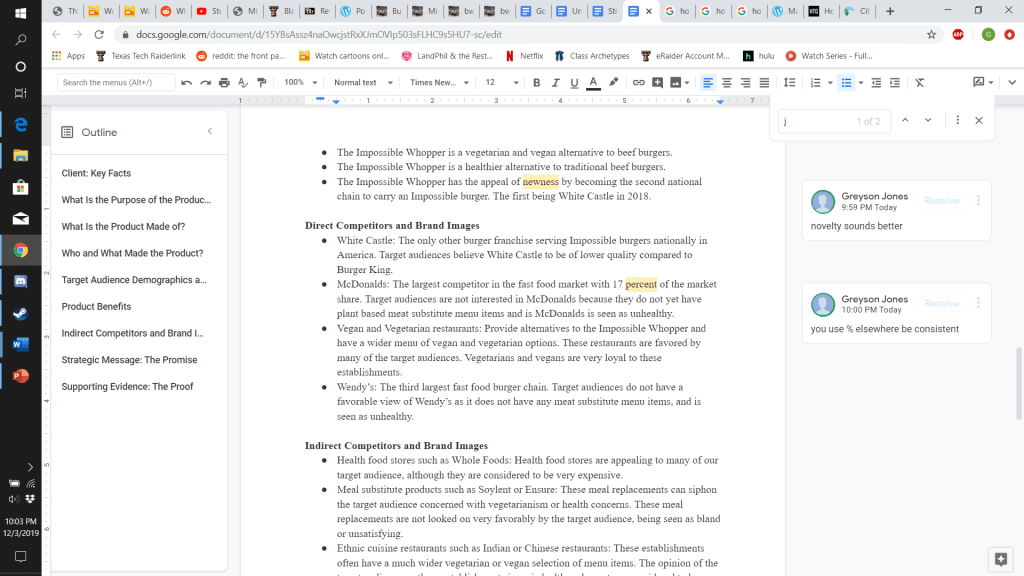Click the clear formatting icon

point(919,82)
